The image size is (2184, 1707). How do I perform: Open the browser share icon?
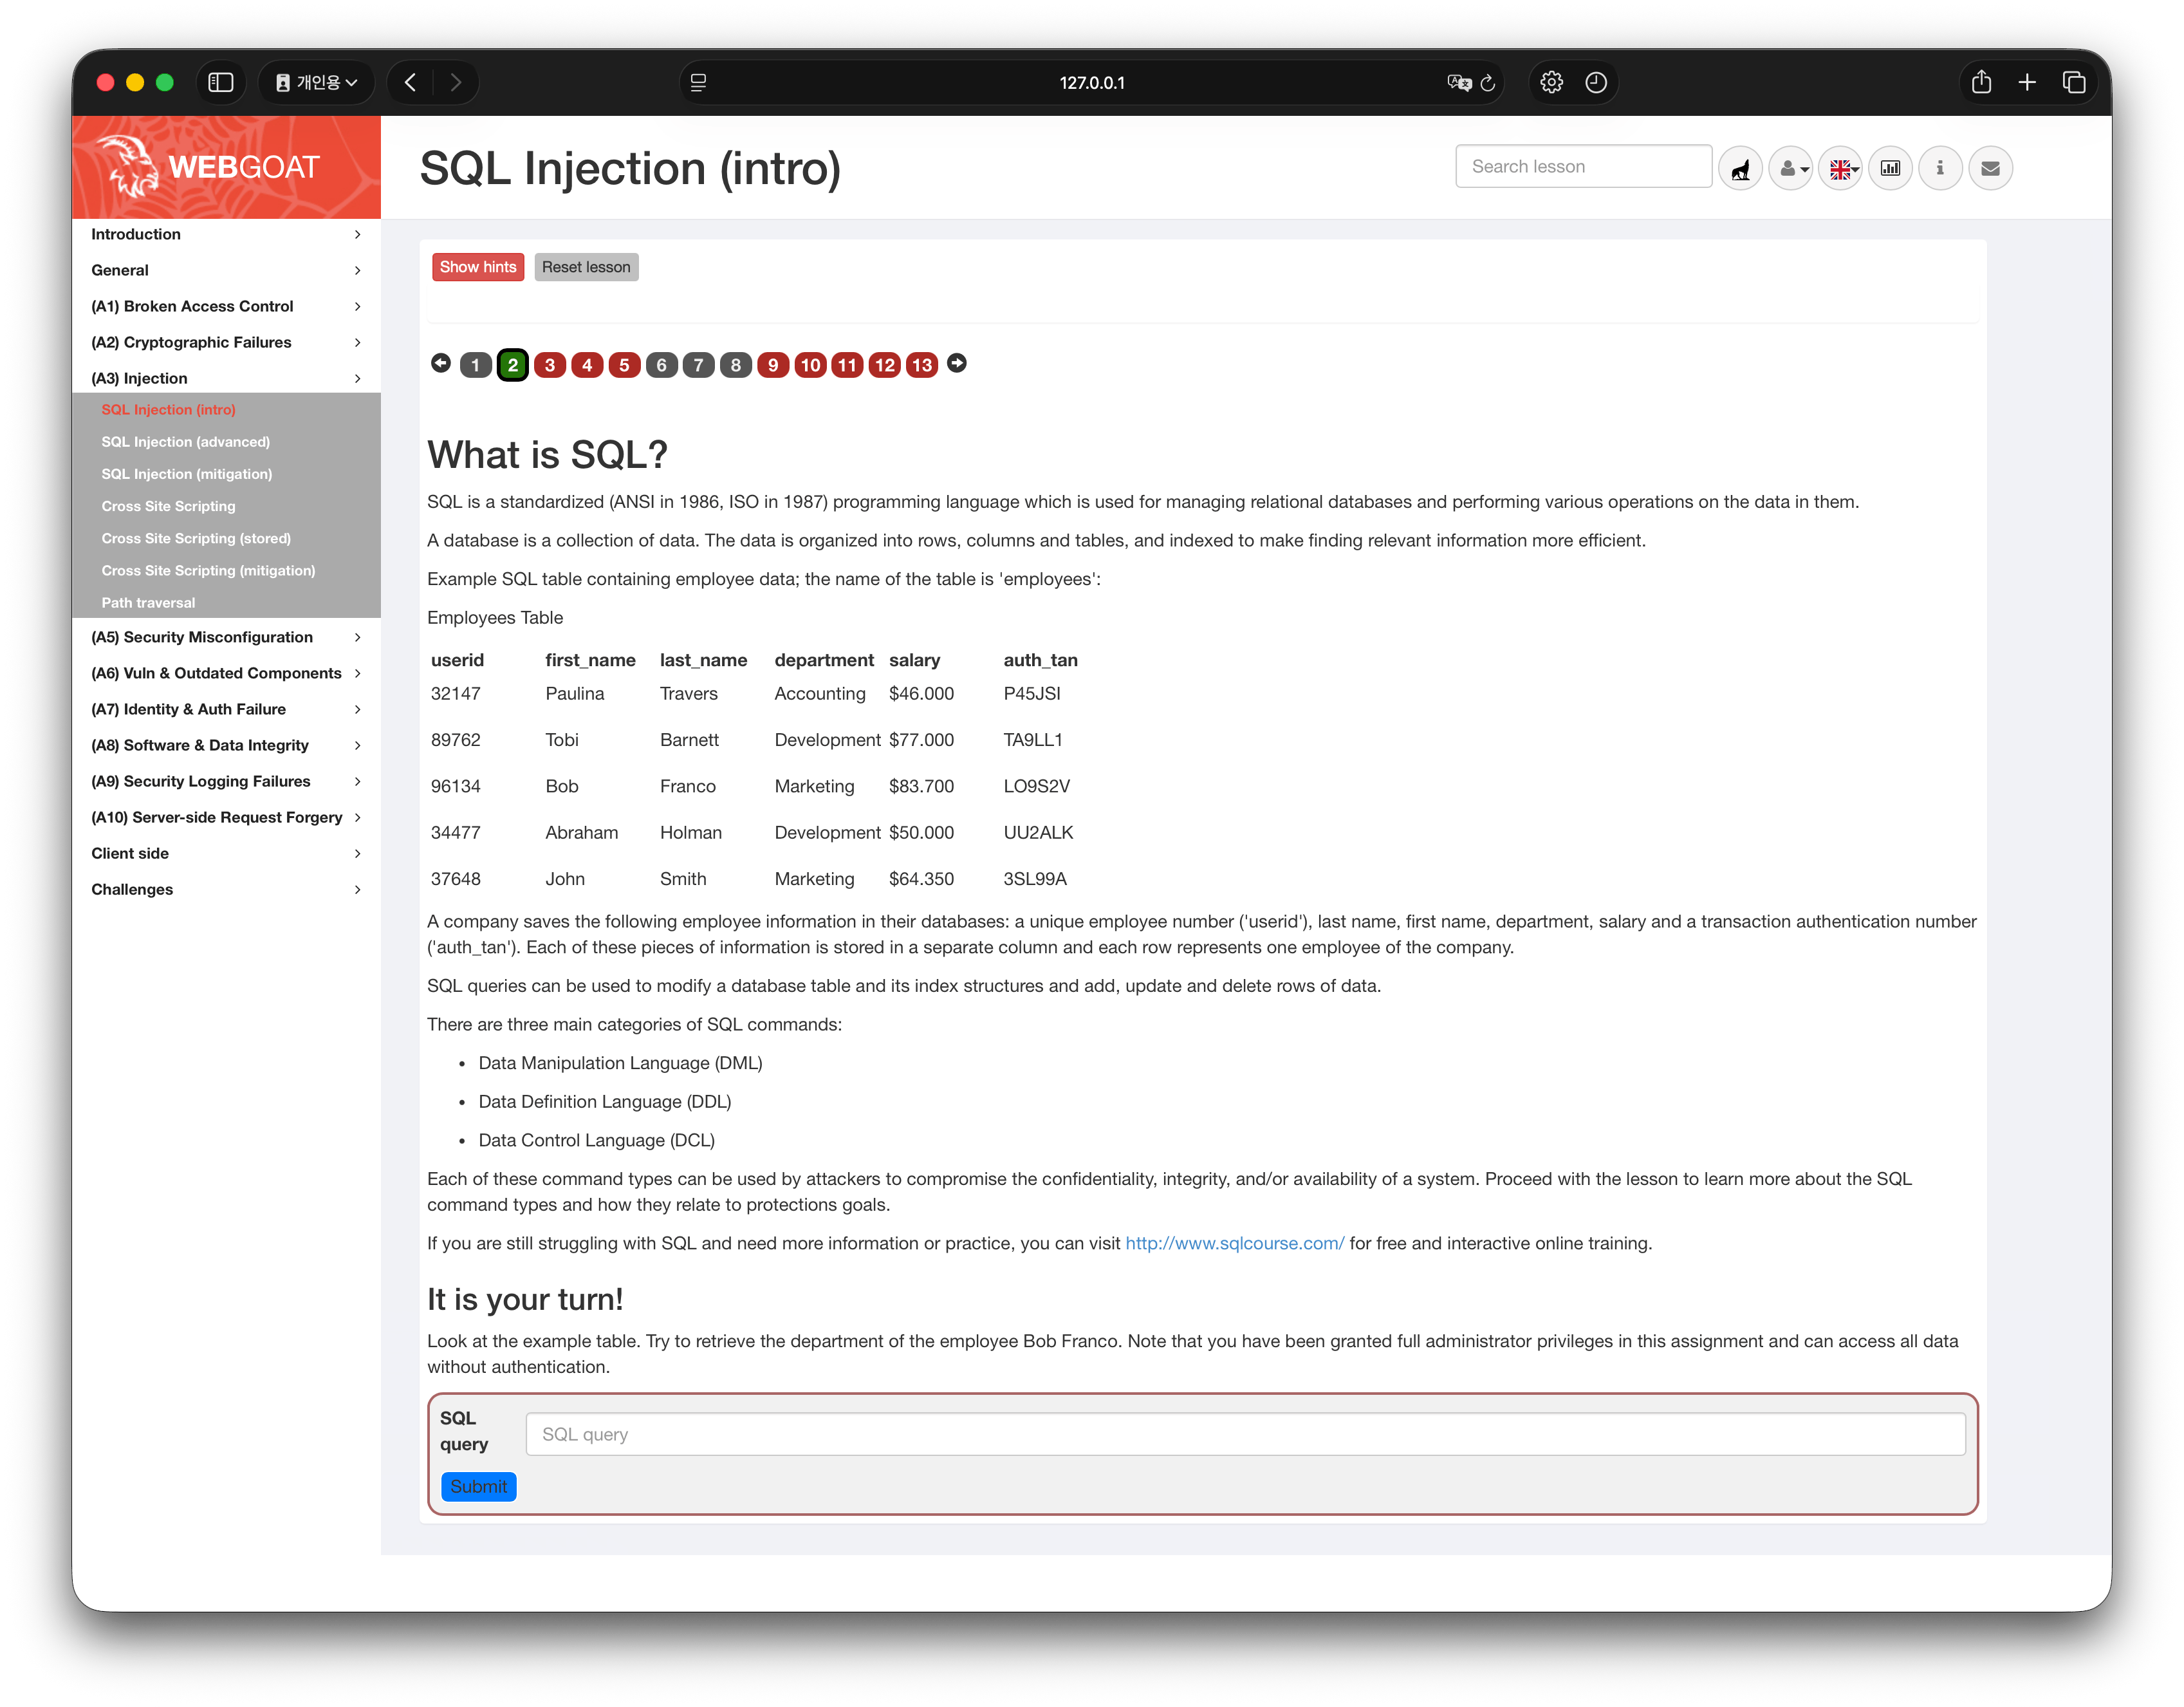(1981, 82)
